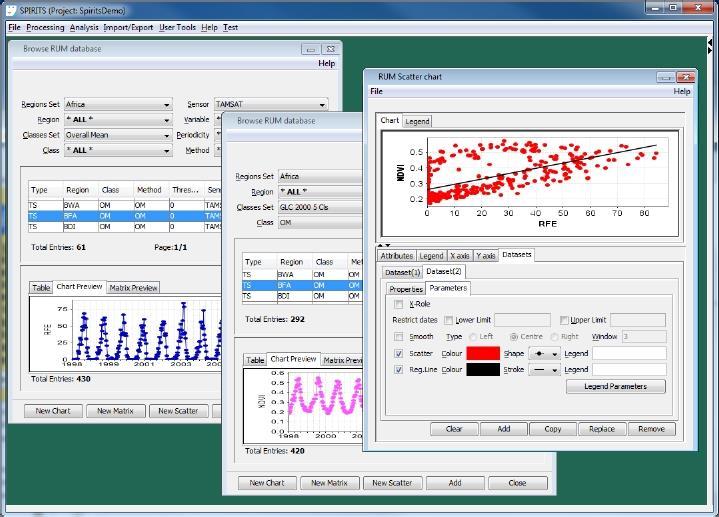
Task: Select BDI row in back Browse window table
Action: [x=125, y=227]
